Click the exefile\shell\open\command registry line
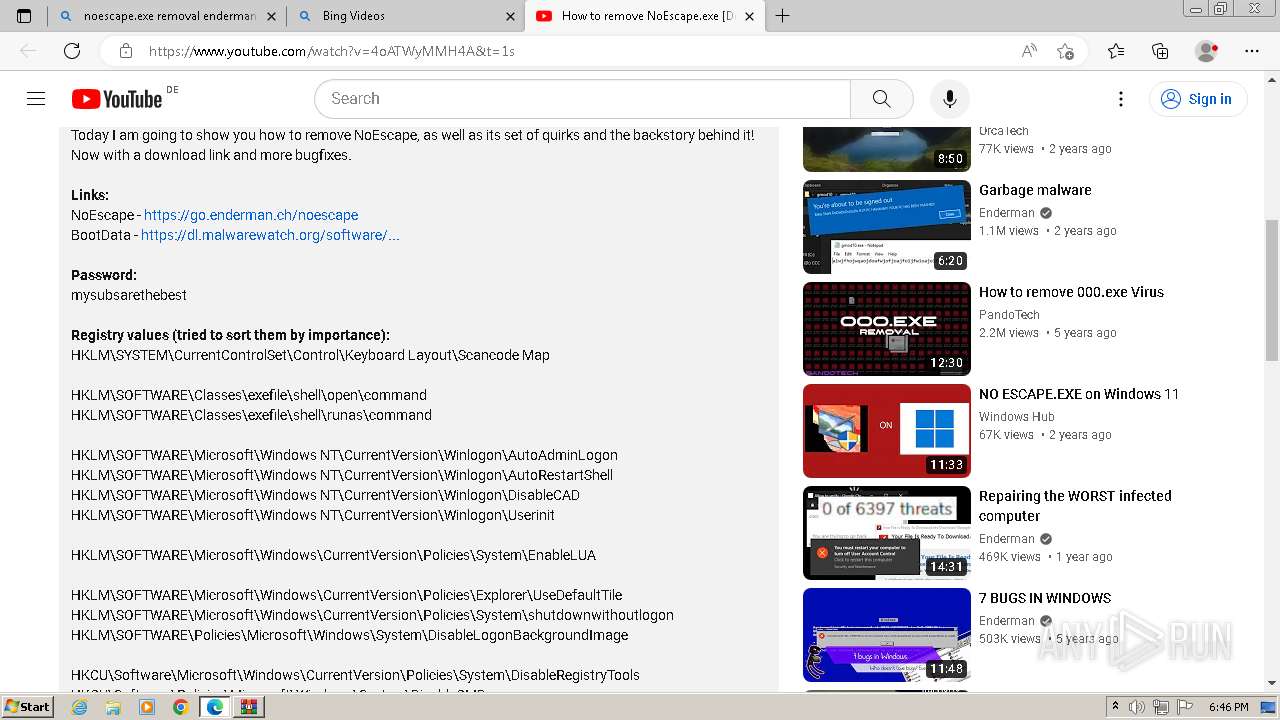This screenshot has height=720, width=1280. click(249, 395)
